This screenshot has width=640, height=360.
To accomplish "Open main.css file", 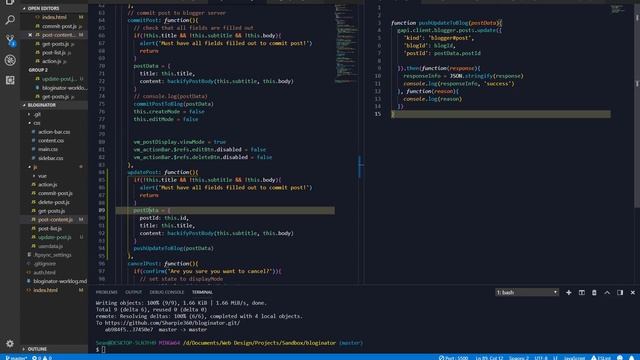I will click(x=48, y=149).
